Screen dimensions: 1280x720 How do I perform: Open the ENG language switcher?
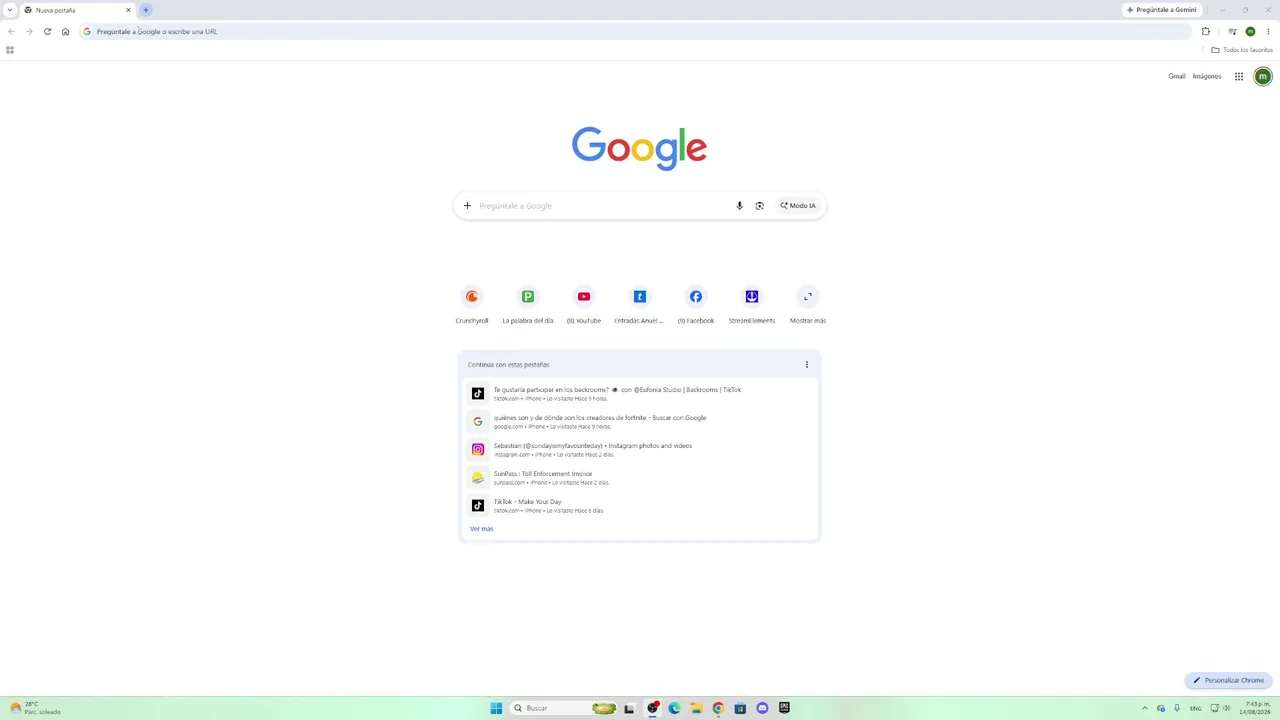(x=1195, y=708)
